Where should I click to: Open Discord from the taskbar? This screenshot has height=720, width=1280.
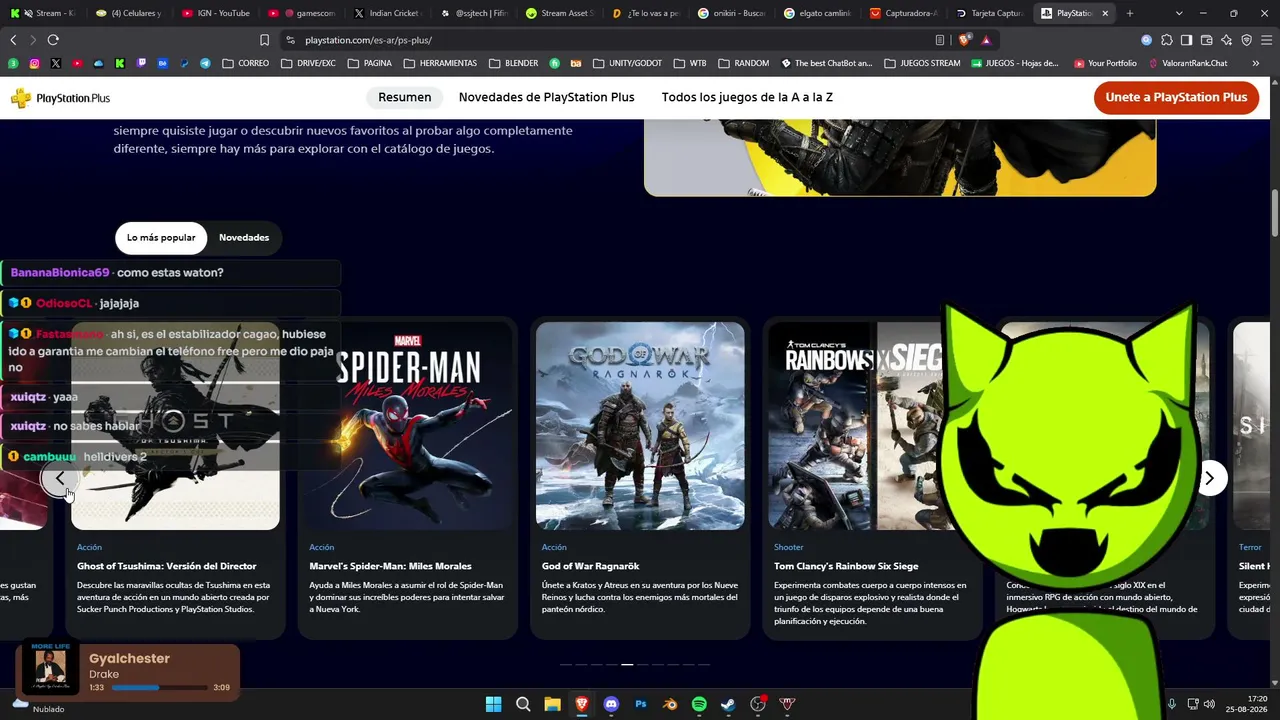click(x=611, y=704)
